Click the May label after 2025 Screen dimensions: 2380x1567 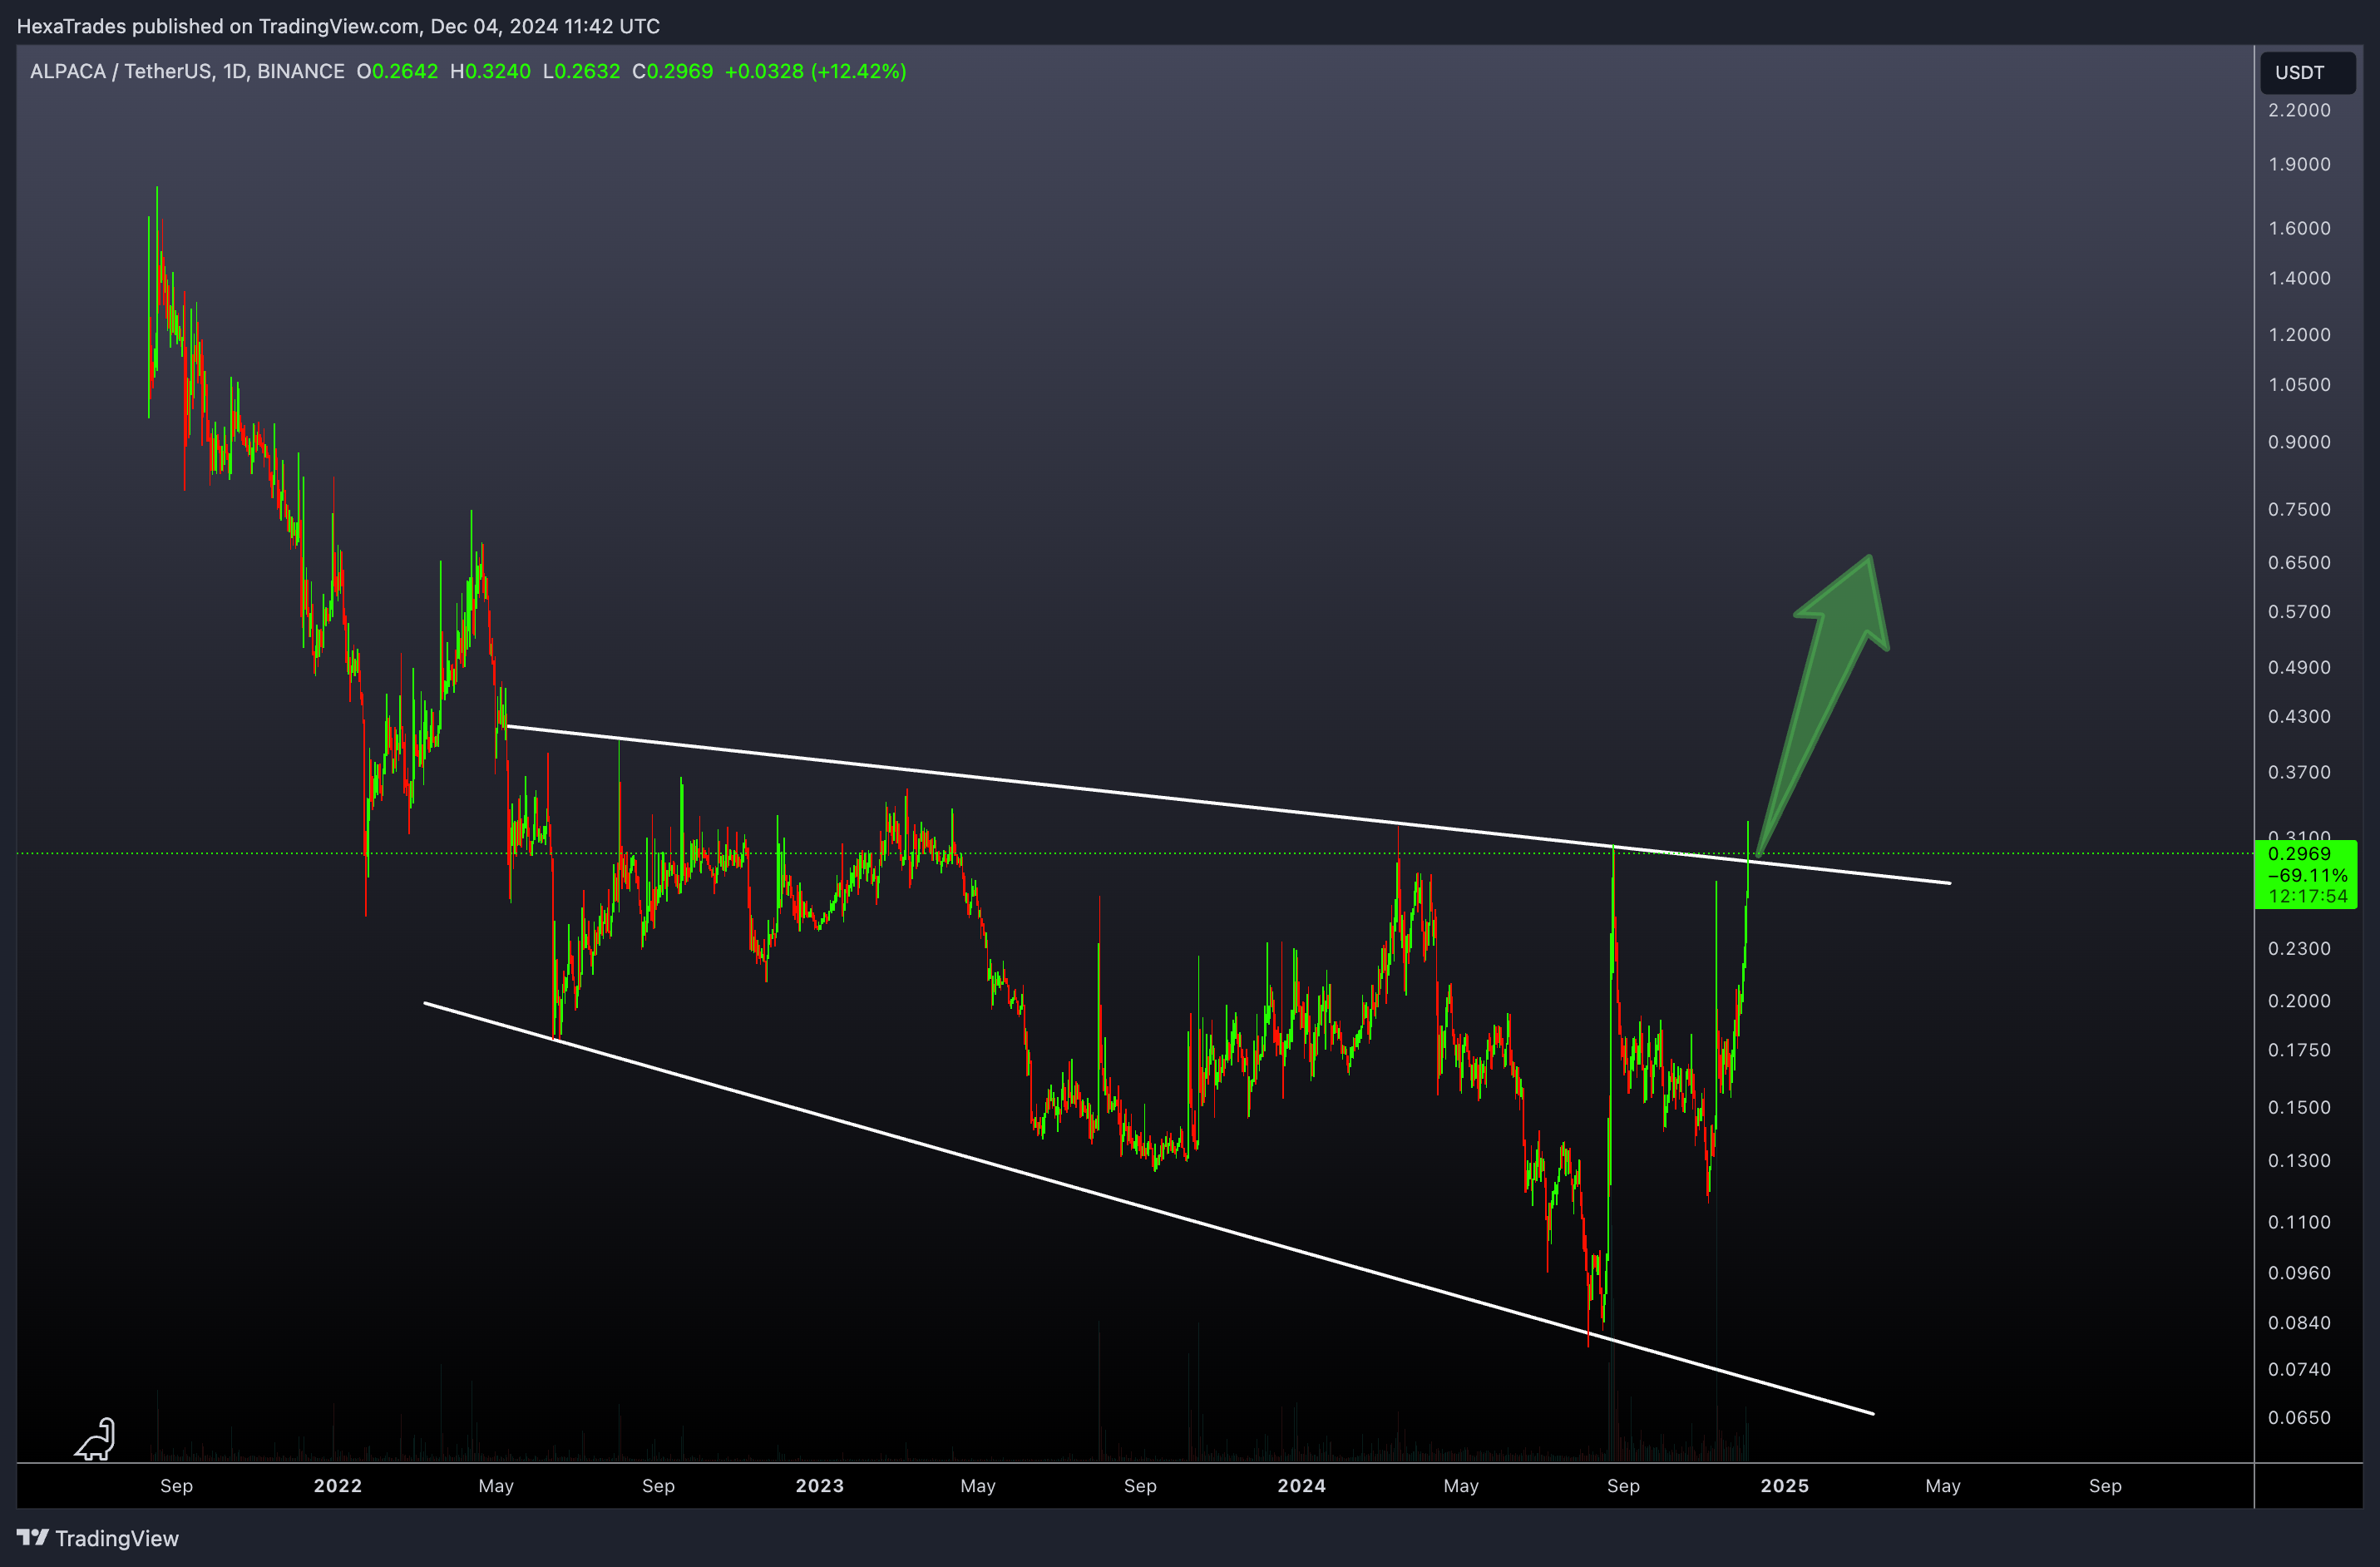(x=1943, y=1486)
